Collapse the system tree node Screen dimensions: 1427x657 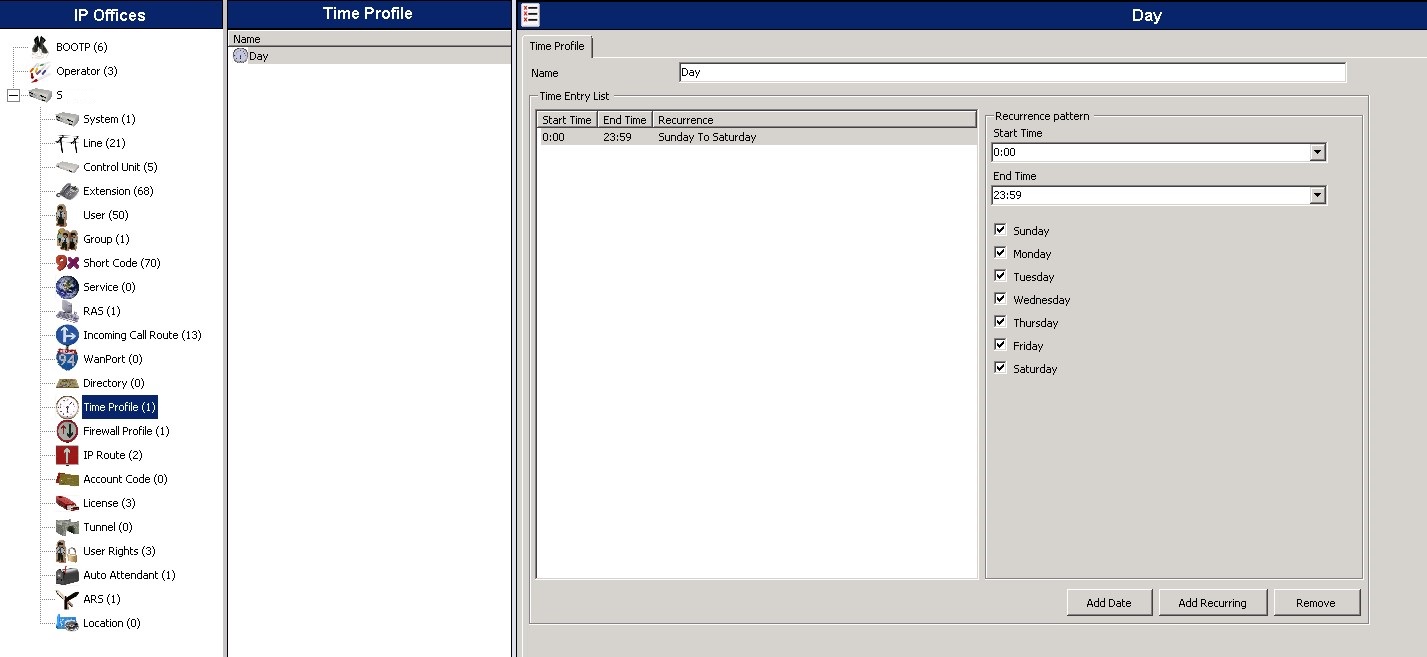tap(13, 95)
